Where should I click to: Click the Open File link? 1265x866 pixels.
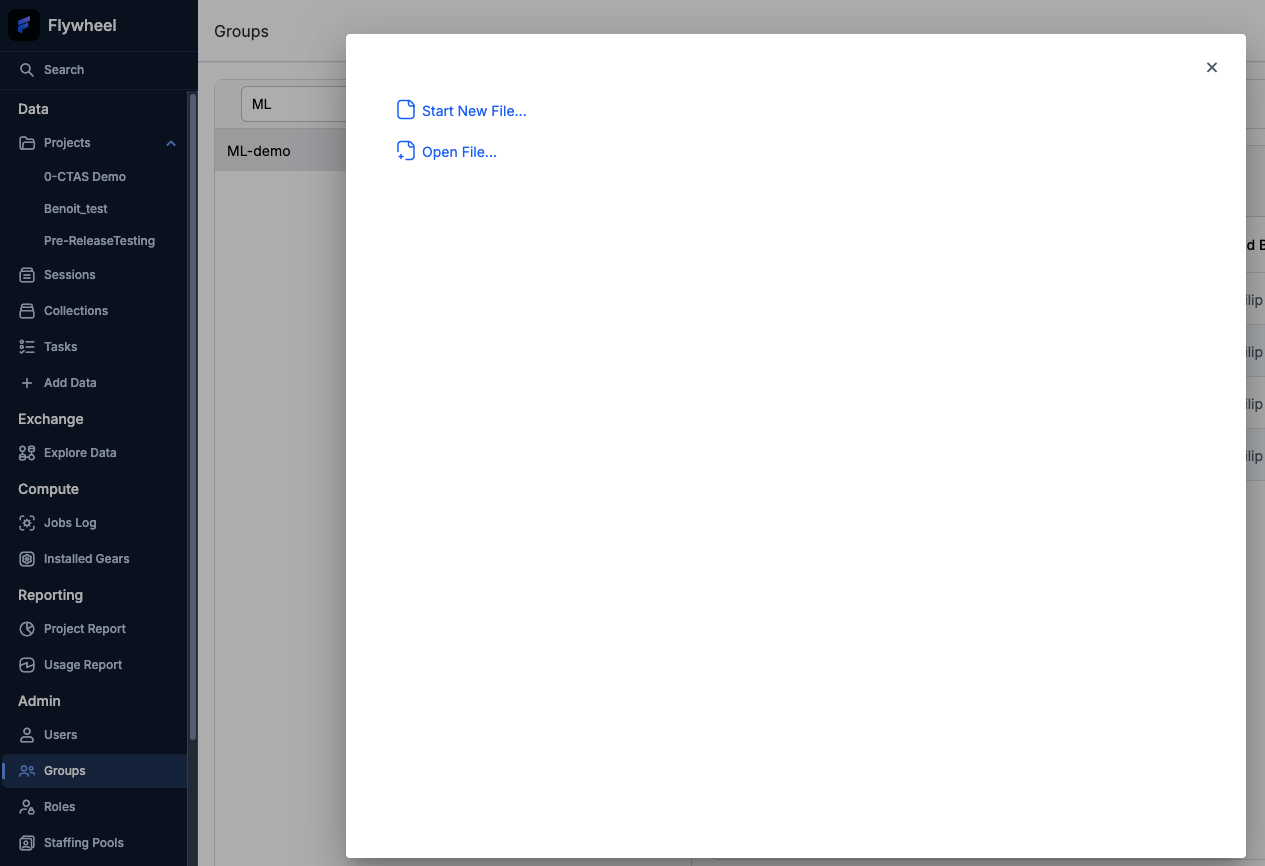click(459, 151)
